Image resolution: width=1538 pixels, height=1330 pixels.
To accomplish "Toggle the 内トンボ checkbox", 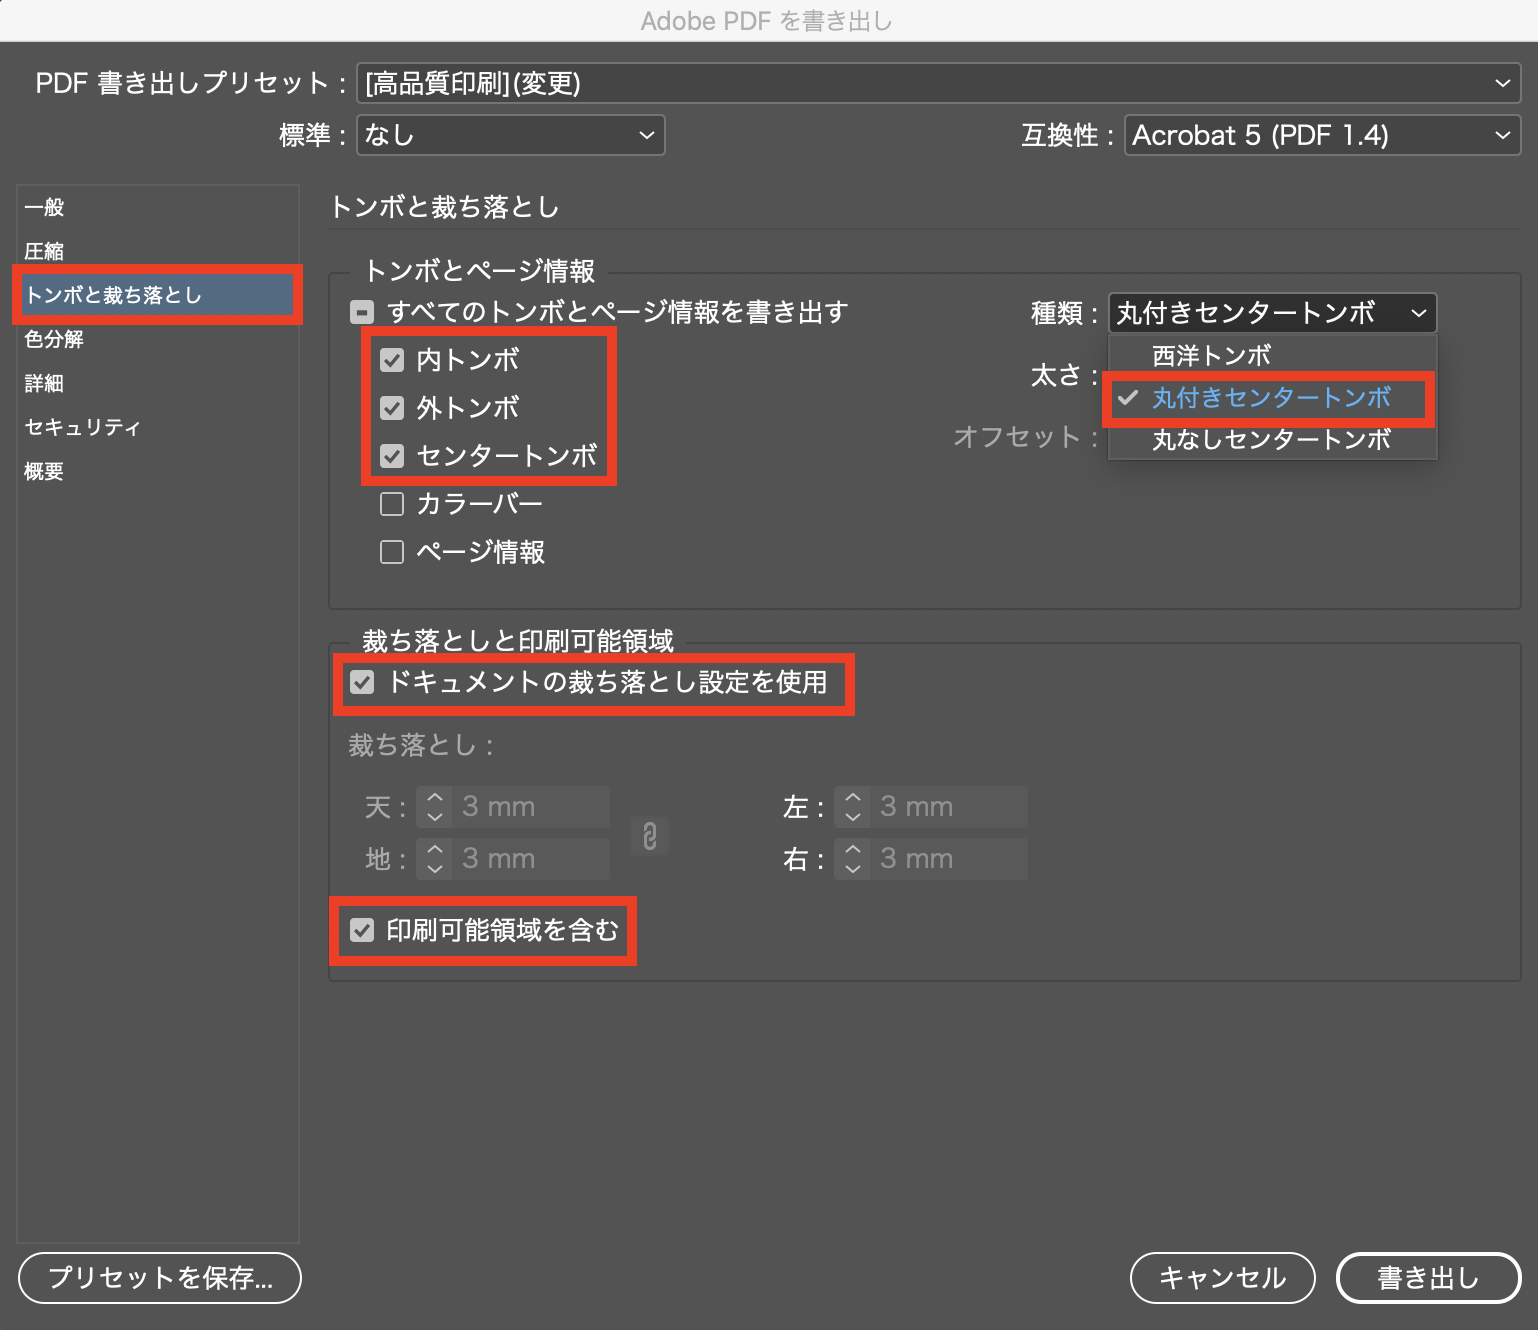I will (x=392, y=360).
